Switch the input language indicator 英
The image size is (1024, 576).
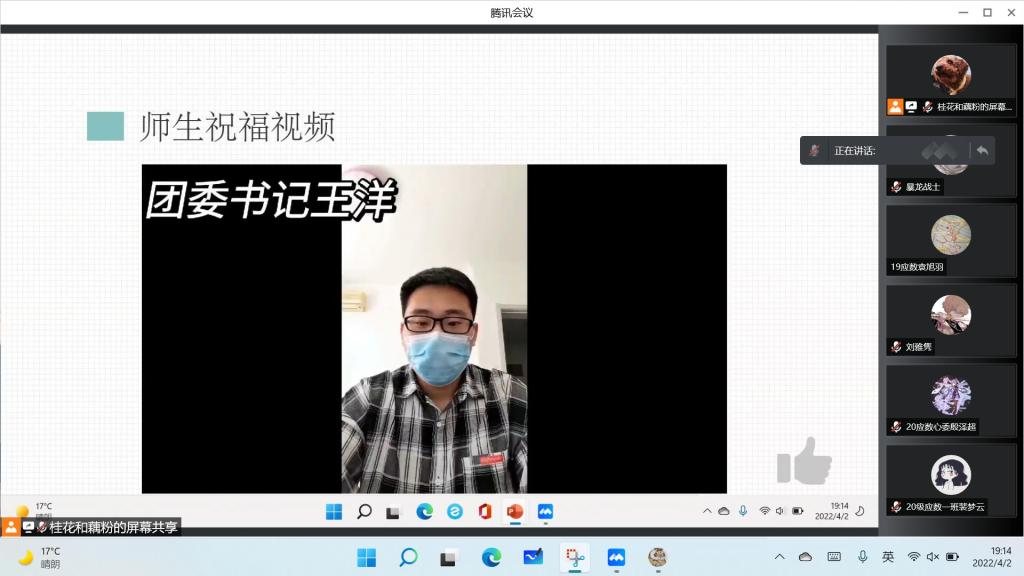coord(888,557)
